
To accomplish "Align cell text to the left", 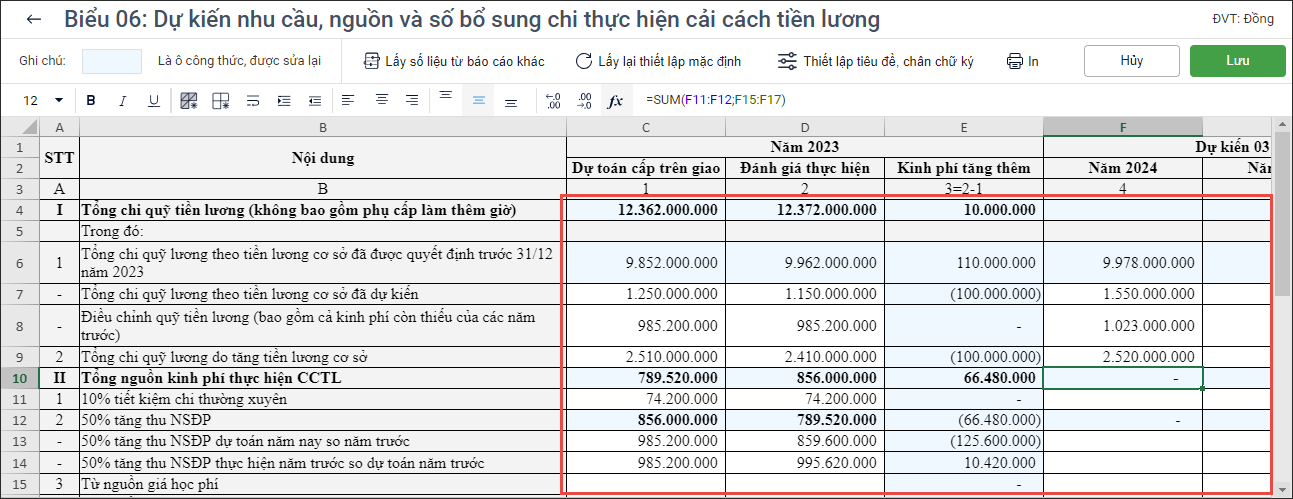I will click(x=348, y=100).
